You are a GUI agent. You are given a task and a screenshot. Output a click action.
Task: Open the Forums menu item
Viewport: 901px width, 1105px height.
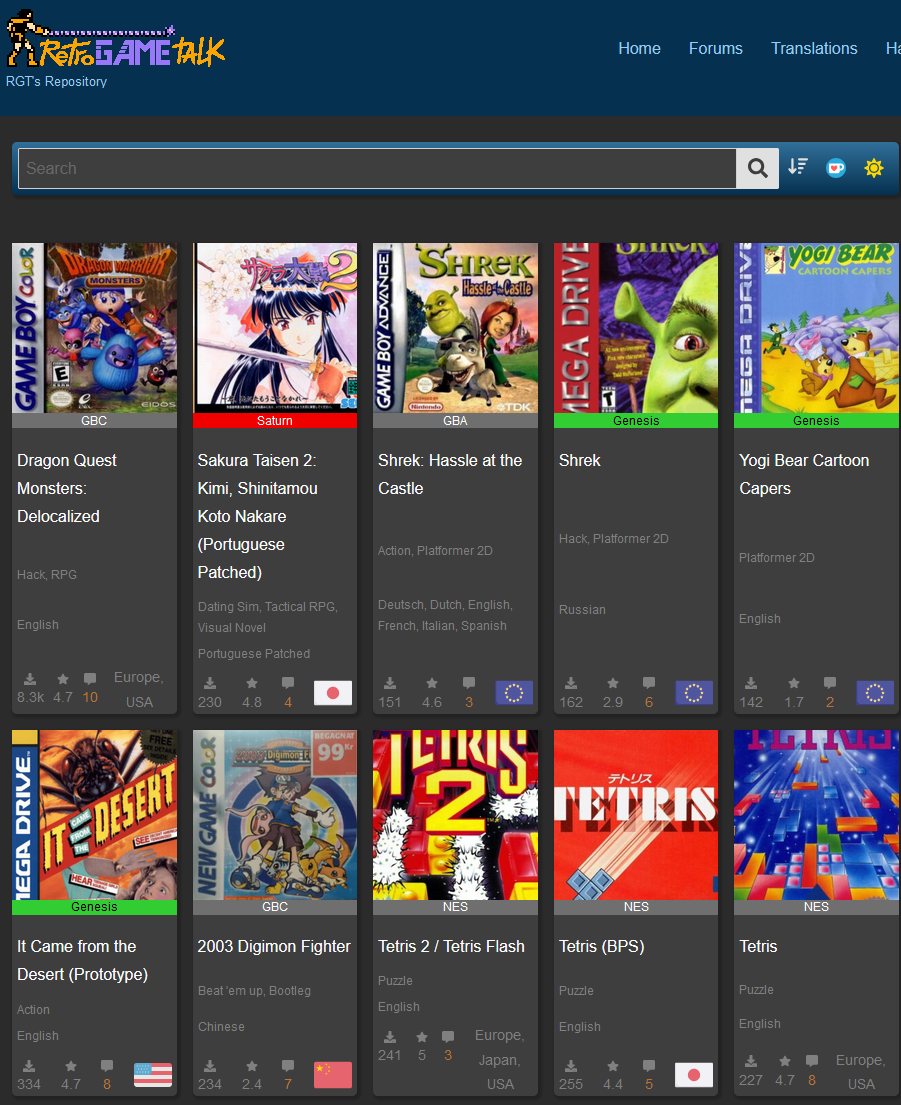[x=715, y=49]
